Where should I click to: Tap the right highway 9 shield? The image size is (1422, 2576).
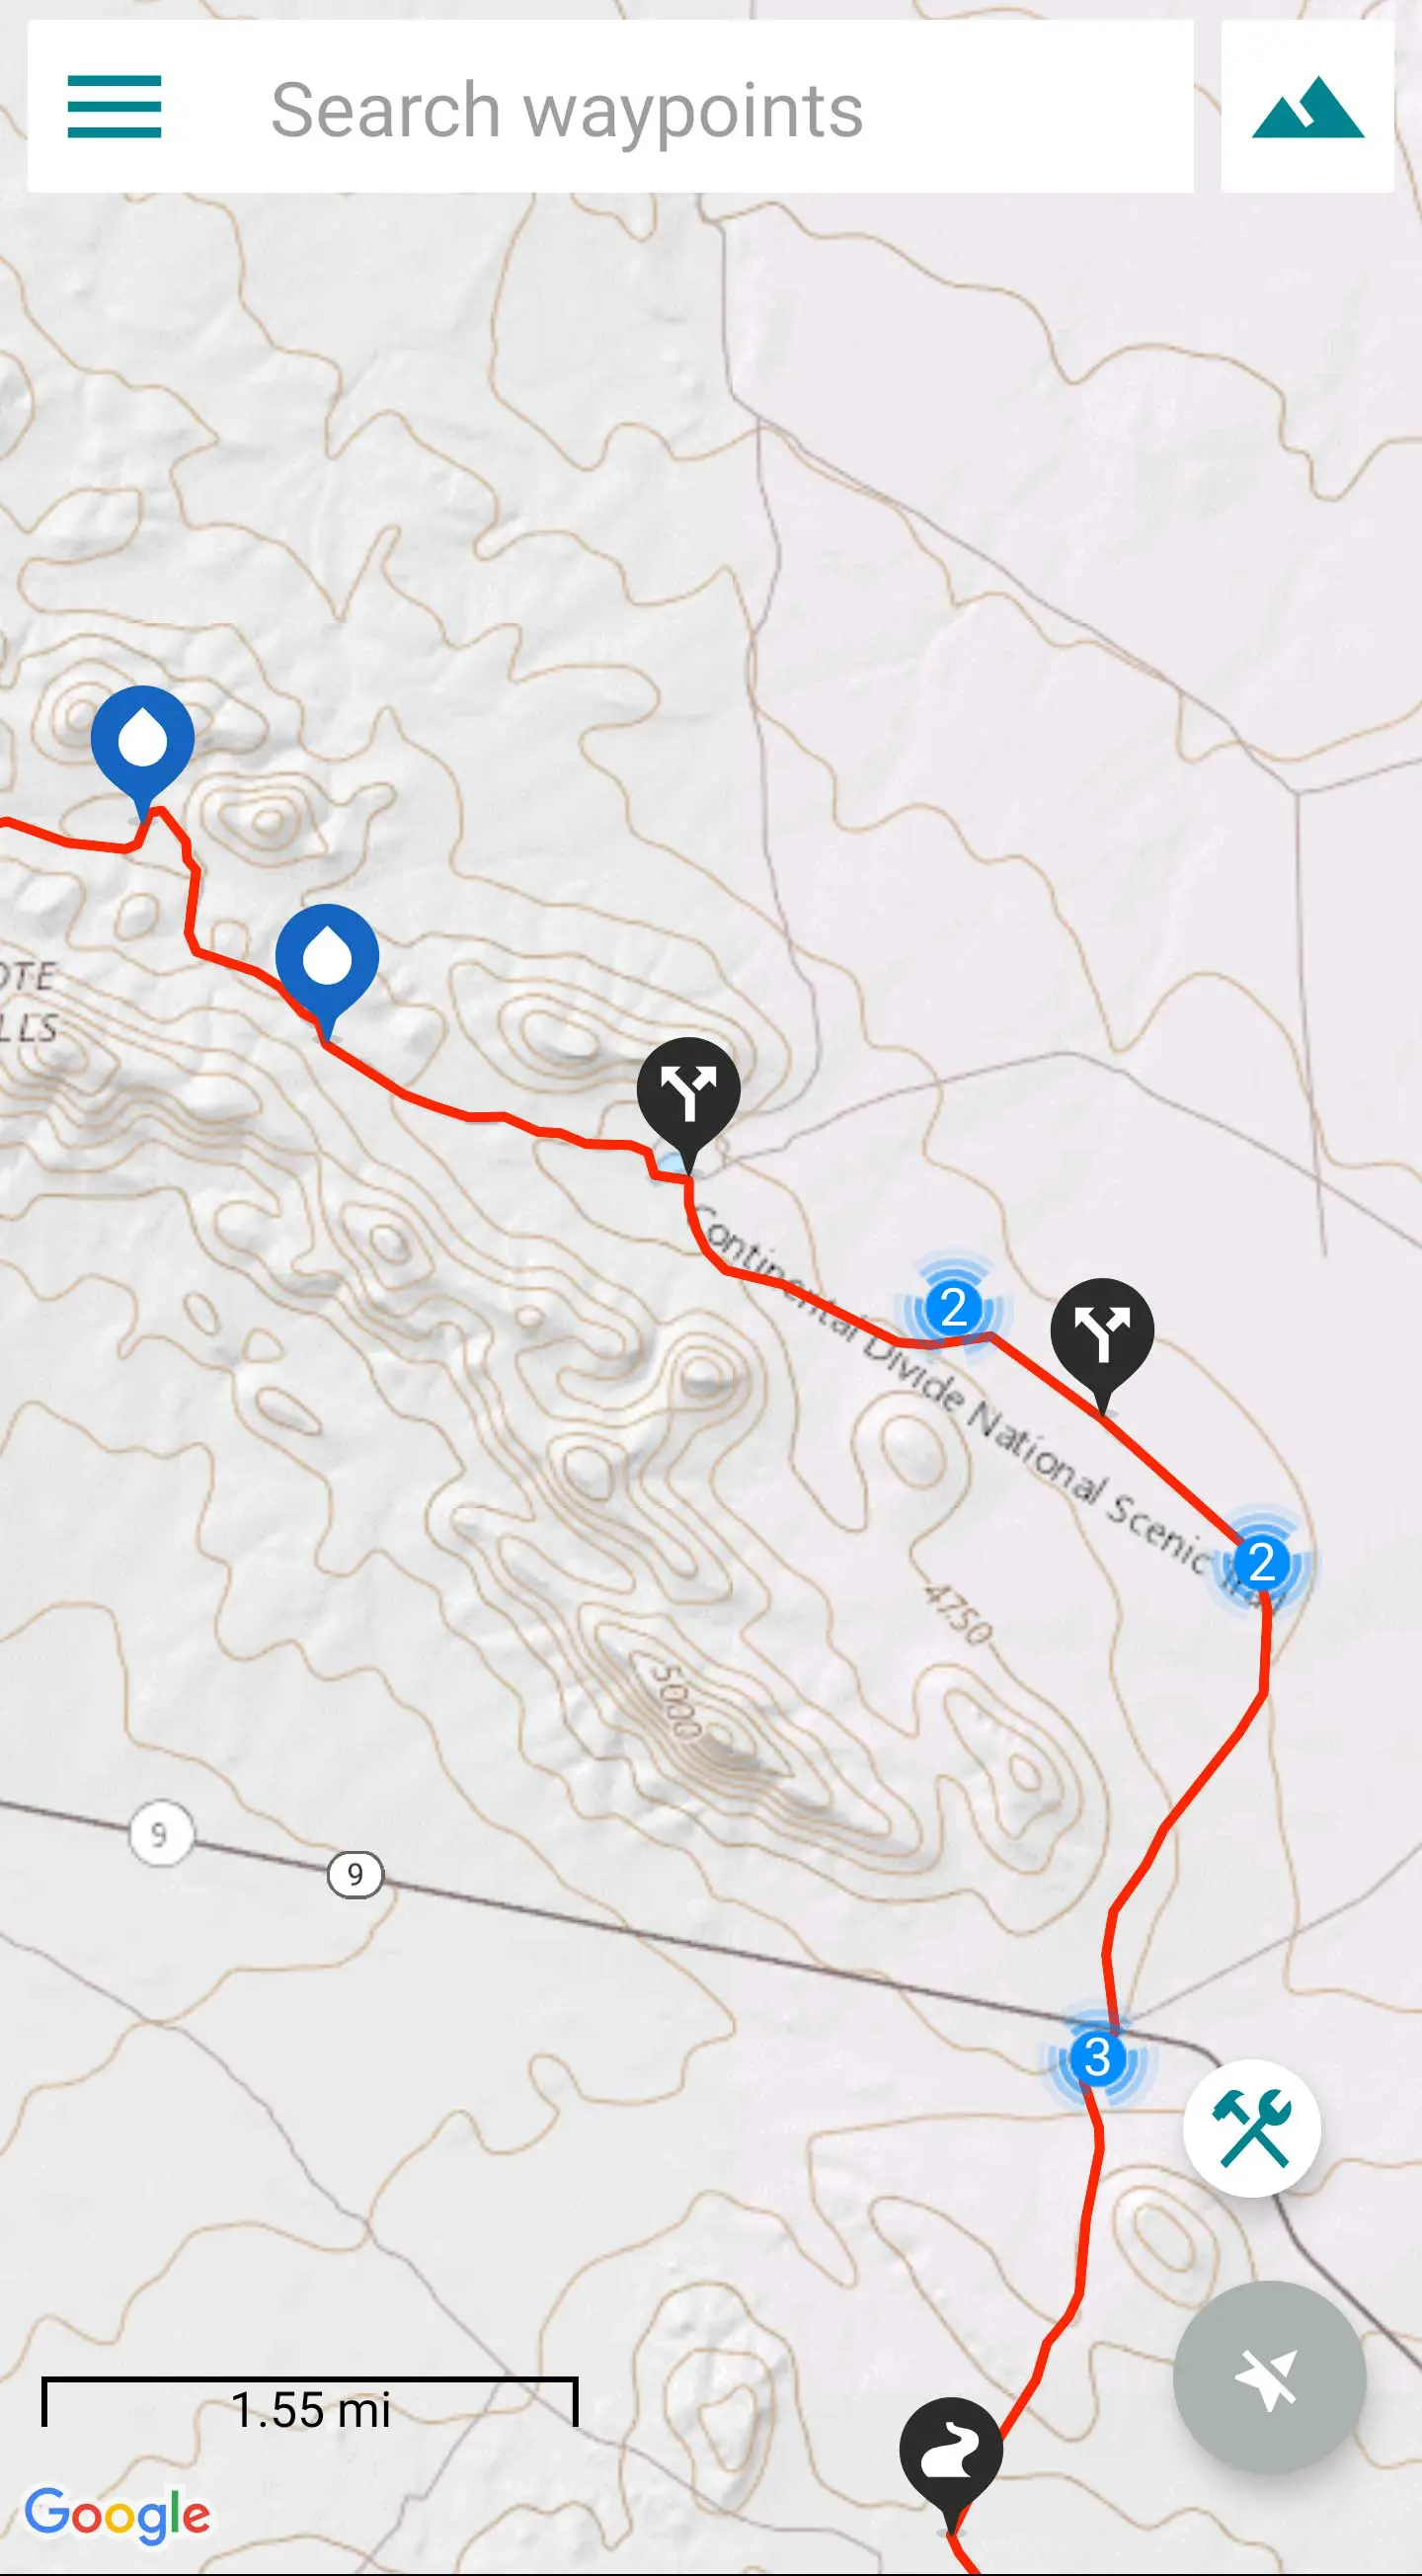(x=355, y=1874)
